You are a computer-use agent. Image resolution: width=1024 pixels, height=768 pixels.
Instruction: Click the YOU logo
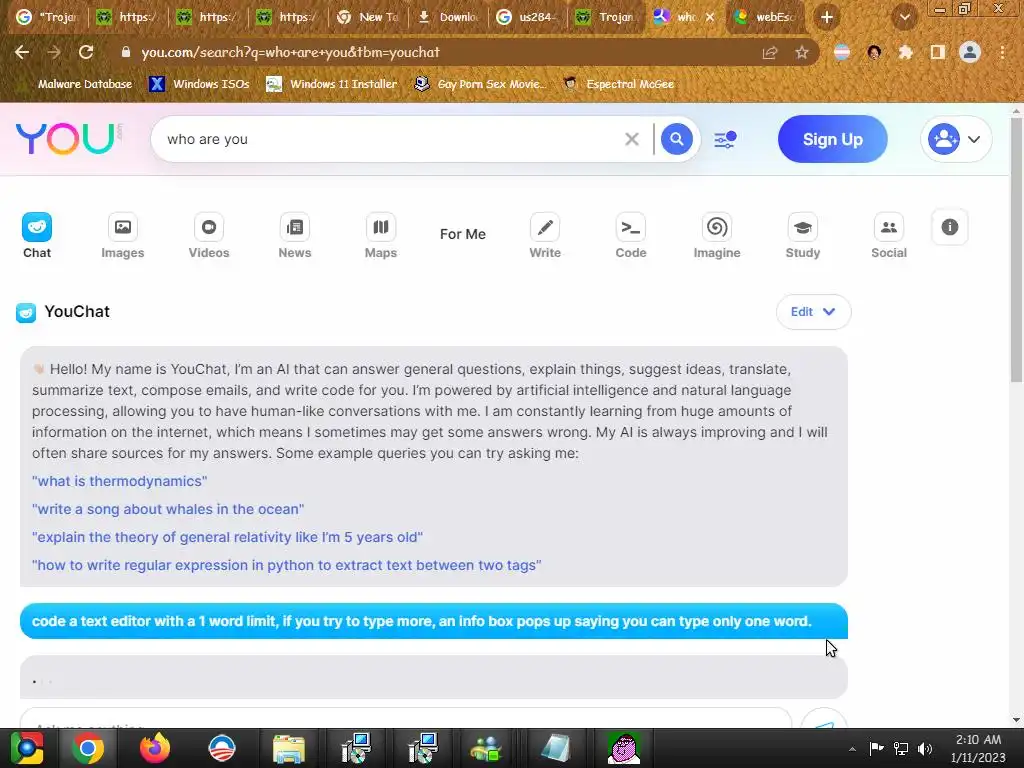coord(69,138)
